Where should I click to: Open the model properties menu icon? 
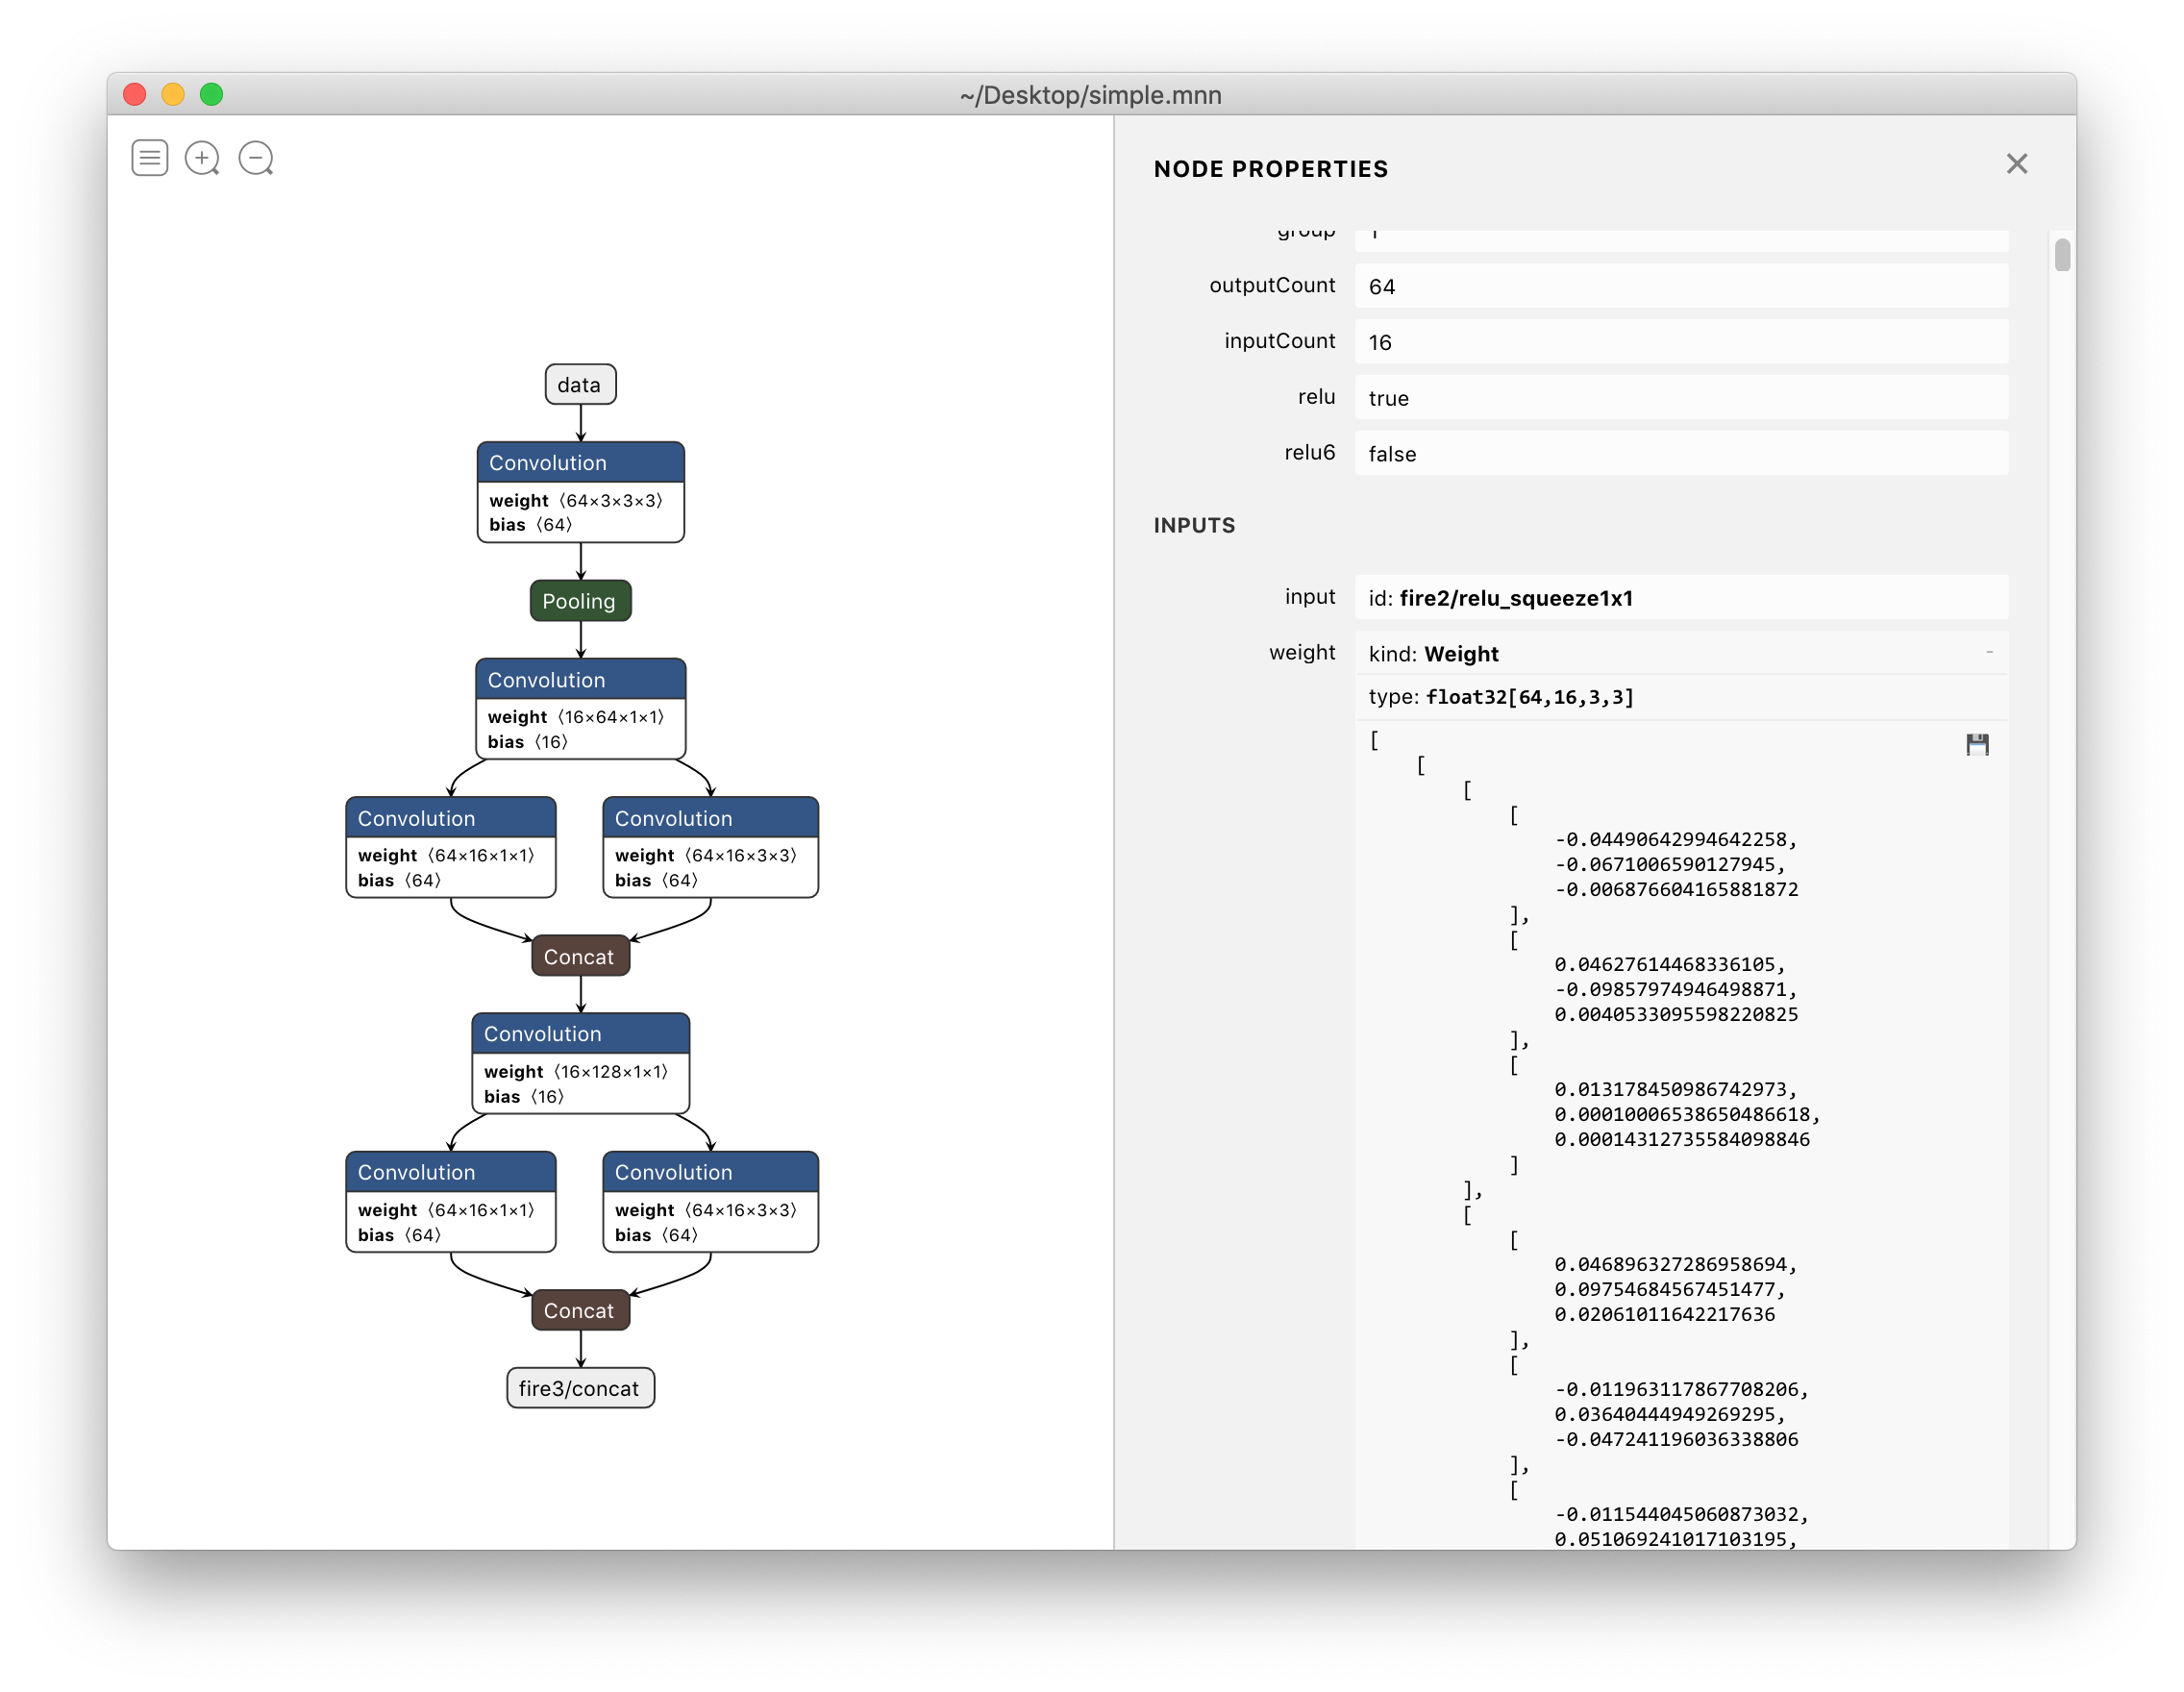pos(150,158)
